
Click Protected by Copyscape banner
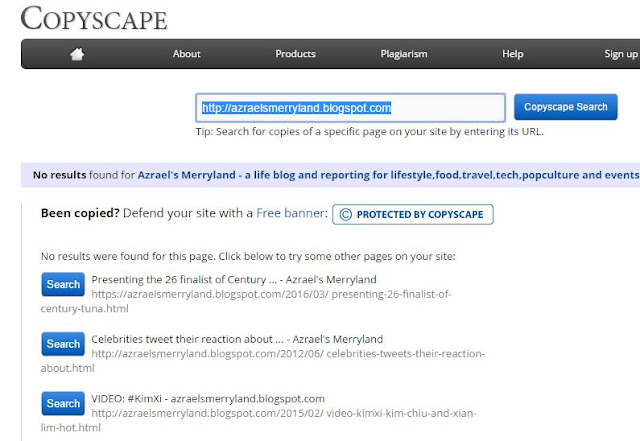[413, 214]
